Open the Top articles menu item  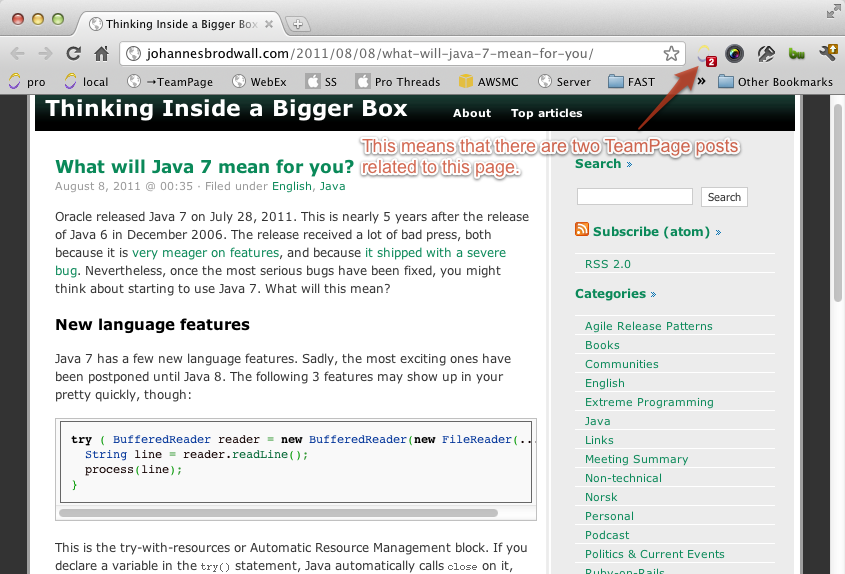(546, 113)
